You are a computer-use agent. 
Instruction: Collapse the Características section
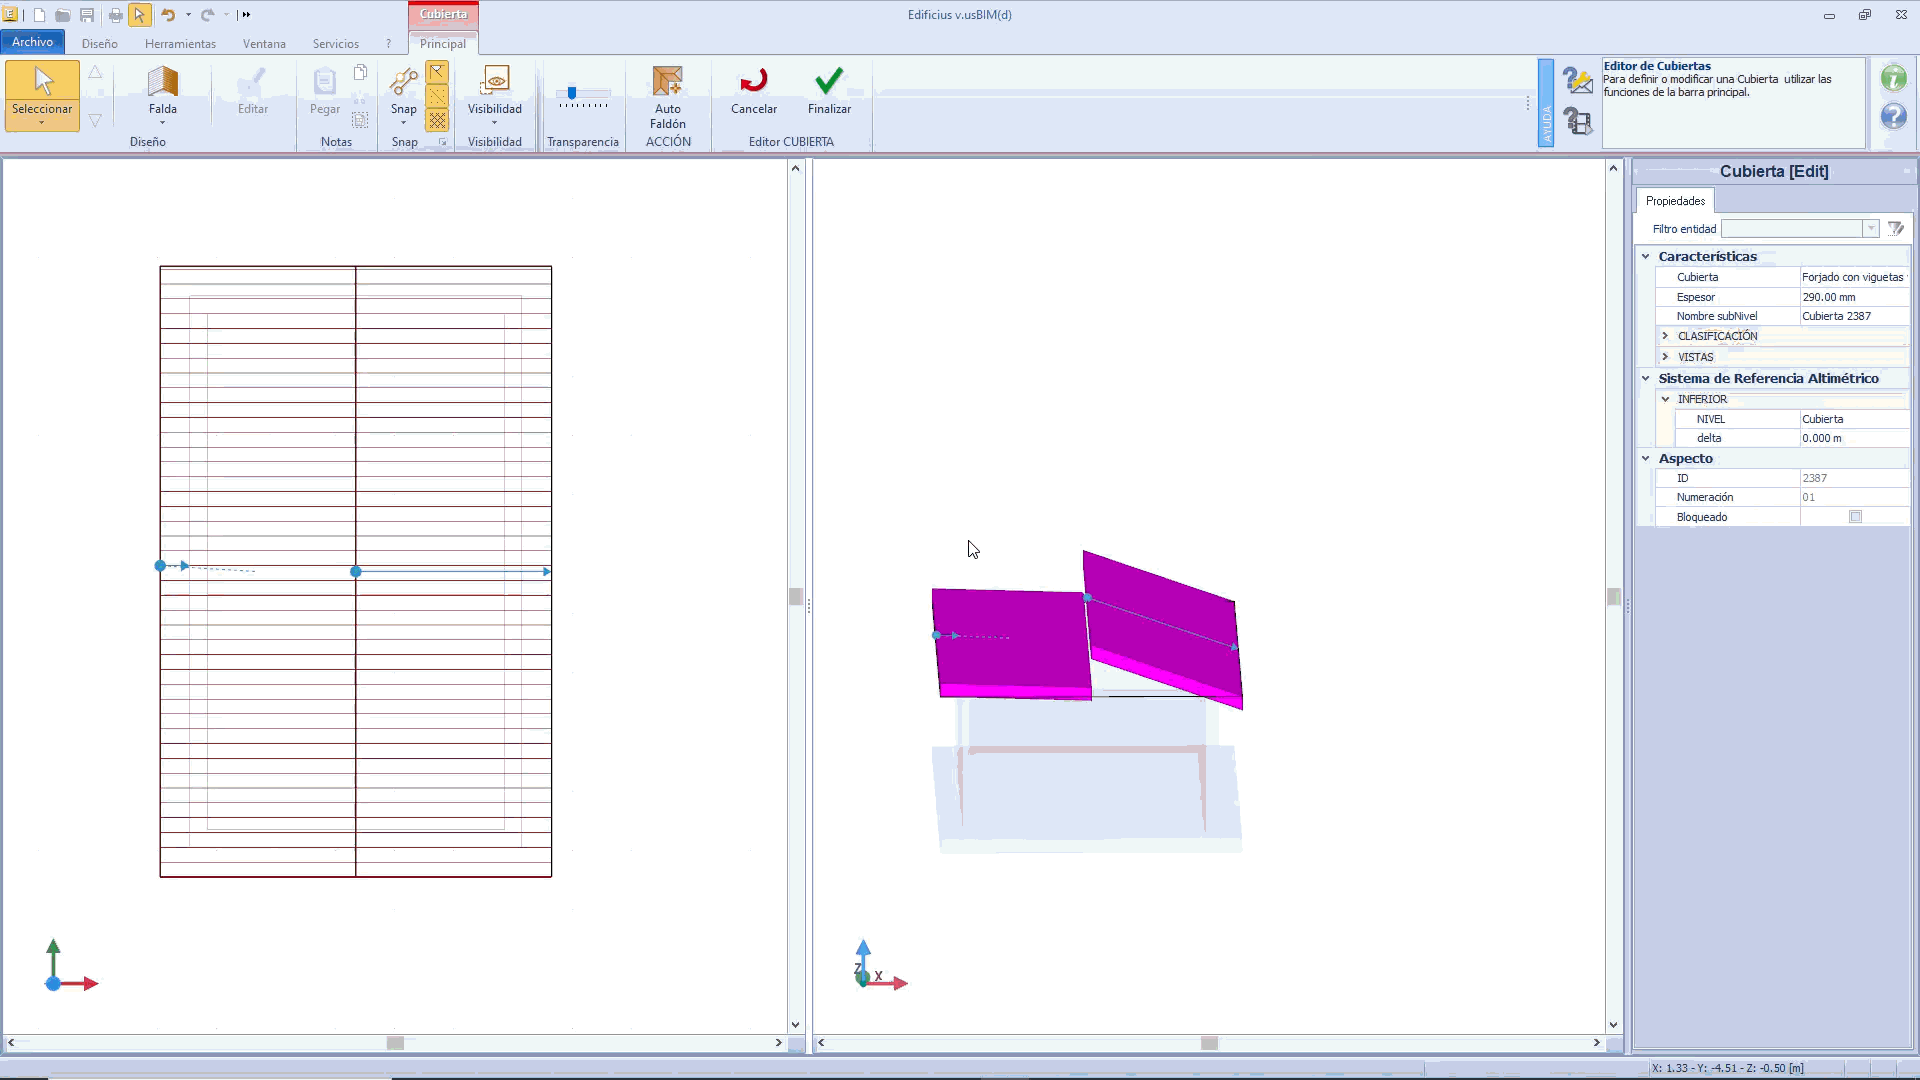(1646, 256)
